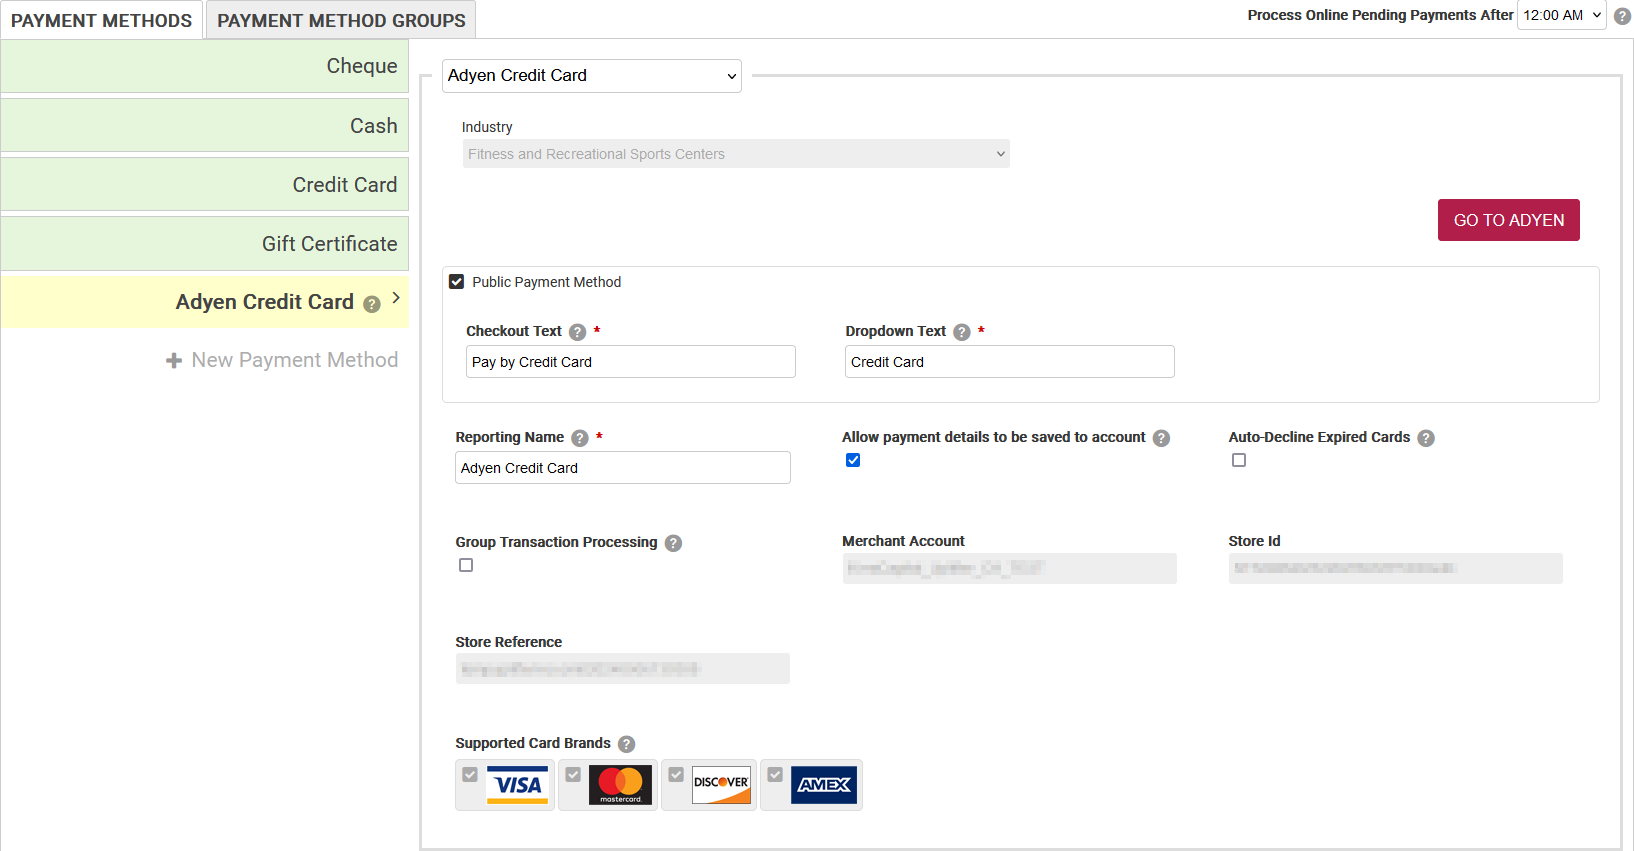This screenshot has height=851, width=1634.
Task: Click help icon next to Reporting Name
Action: click(579, 438)
